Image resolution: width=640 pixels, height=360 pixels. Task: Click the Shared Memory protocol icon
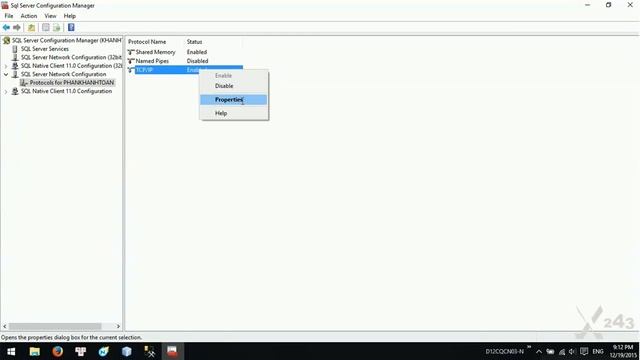(x=131, y=52)
